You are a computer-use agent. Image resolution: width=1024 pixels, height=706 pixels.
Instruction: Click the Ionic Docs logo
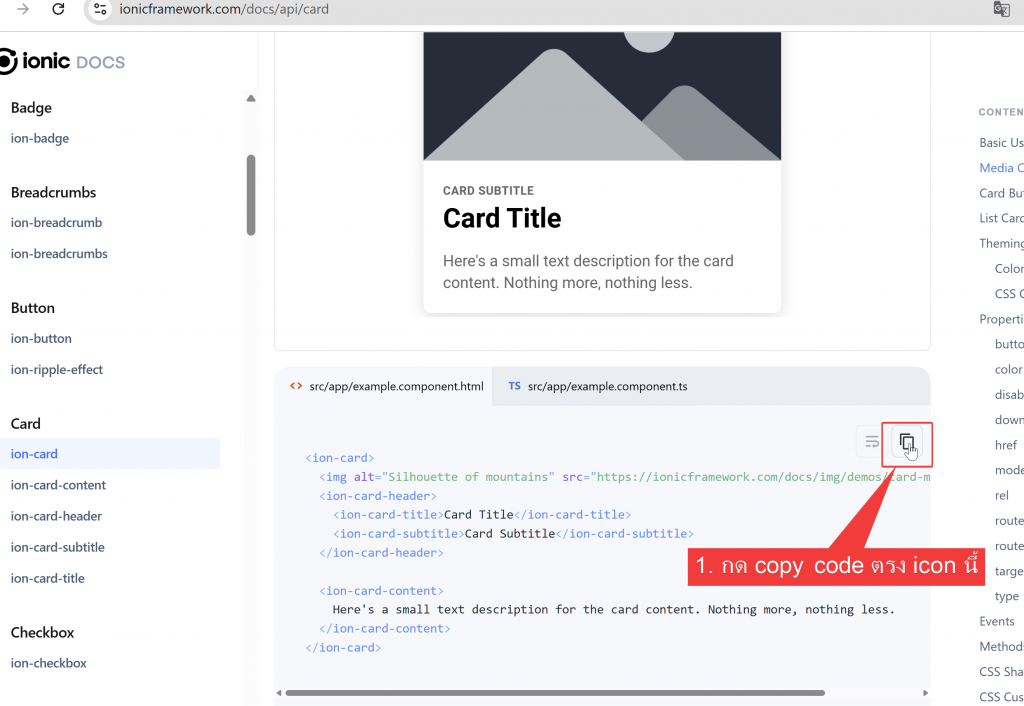coord(62,61)
